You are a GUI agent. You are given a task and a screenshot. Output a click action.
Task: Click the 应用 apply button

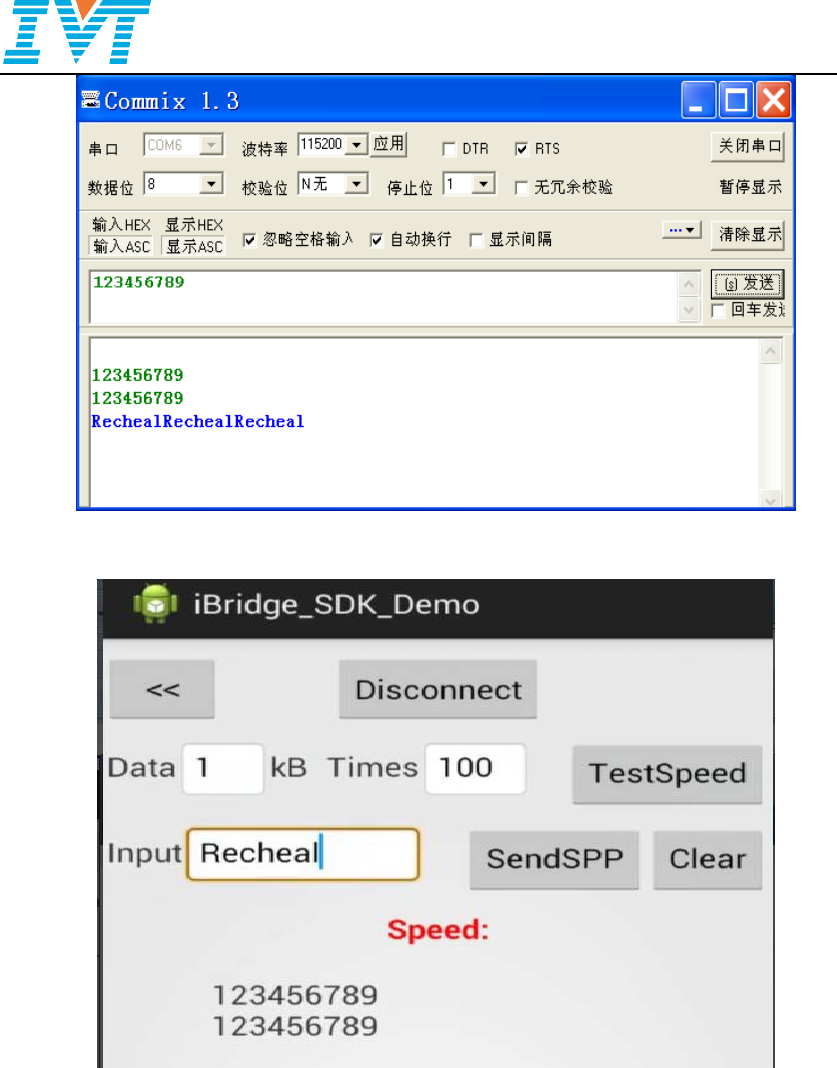389,144
